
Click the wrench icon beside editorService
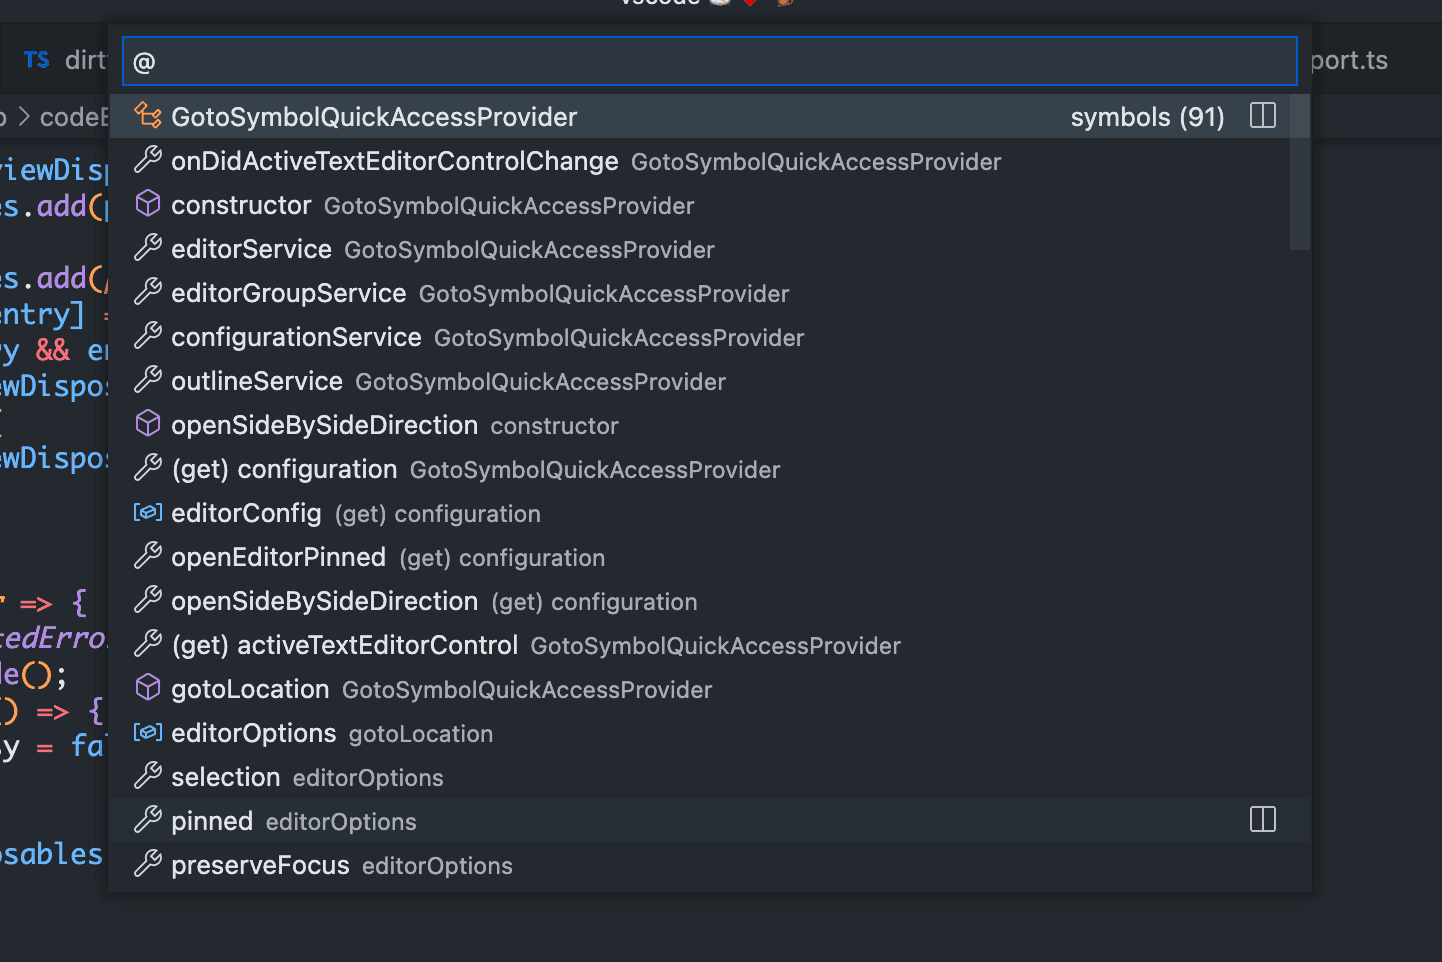click(x=148, y=248)
